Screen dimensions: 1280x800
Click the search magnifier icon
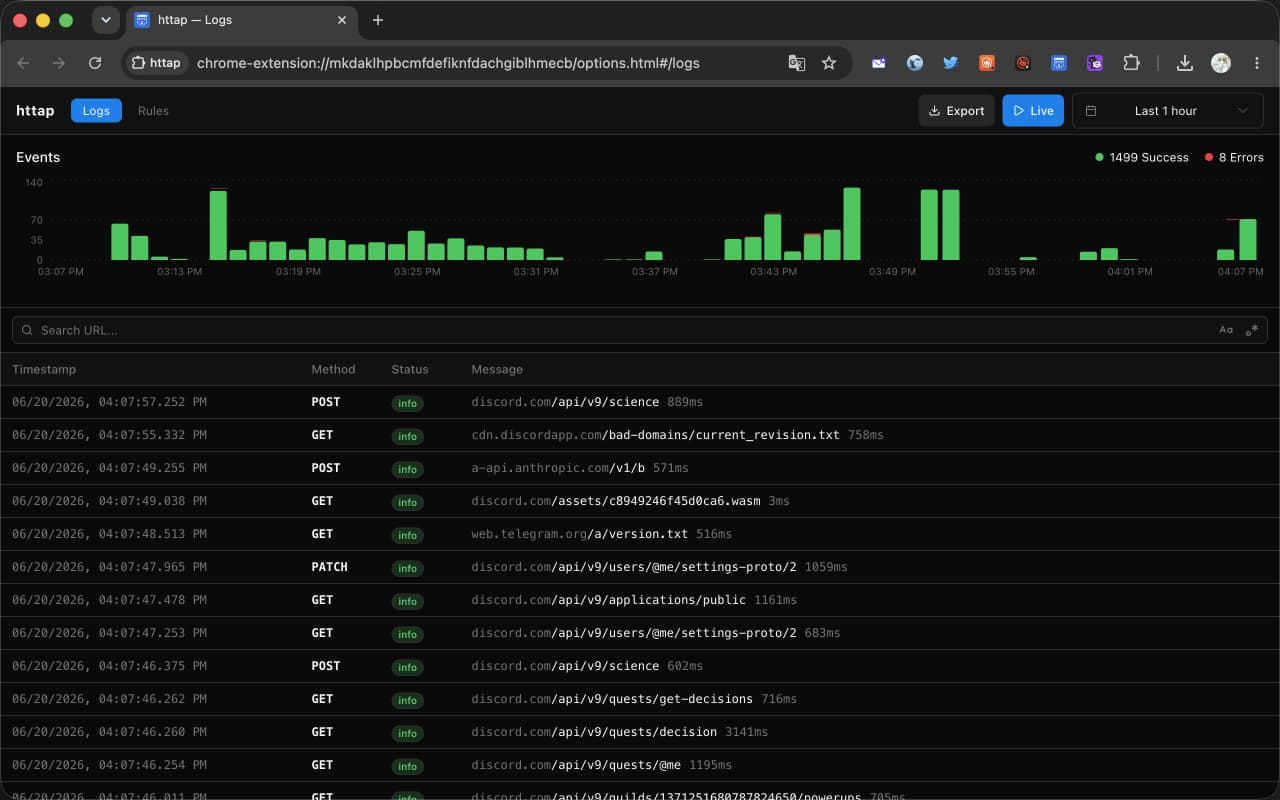point(26,330)
